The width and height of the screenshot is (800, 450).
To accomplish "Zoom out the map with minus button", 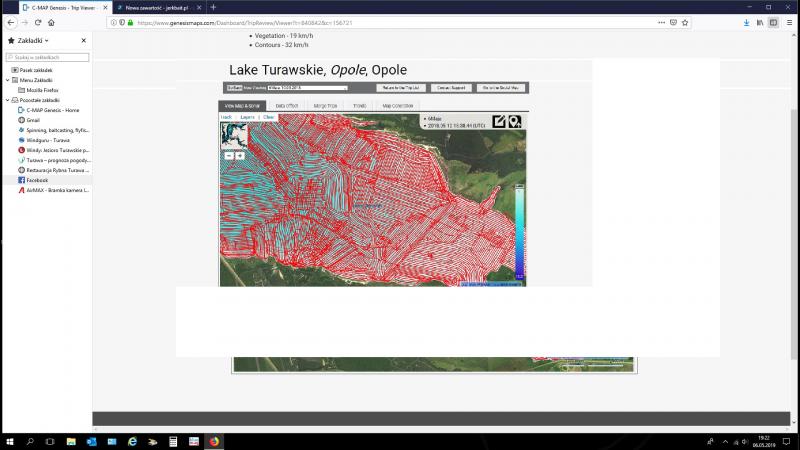I will [228, 156].
